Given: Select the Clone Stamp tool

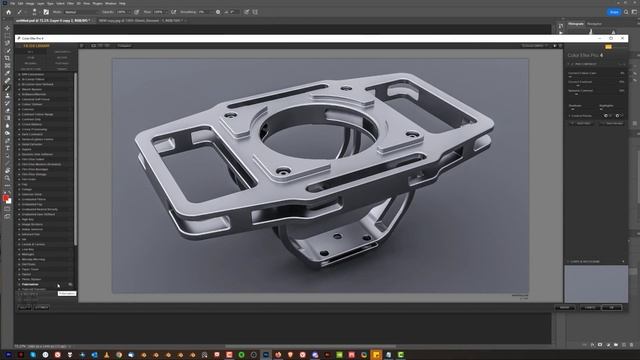Looking at the screenshot, I should (x=7, y=96).
